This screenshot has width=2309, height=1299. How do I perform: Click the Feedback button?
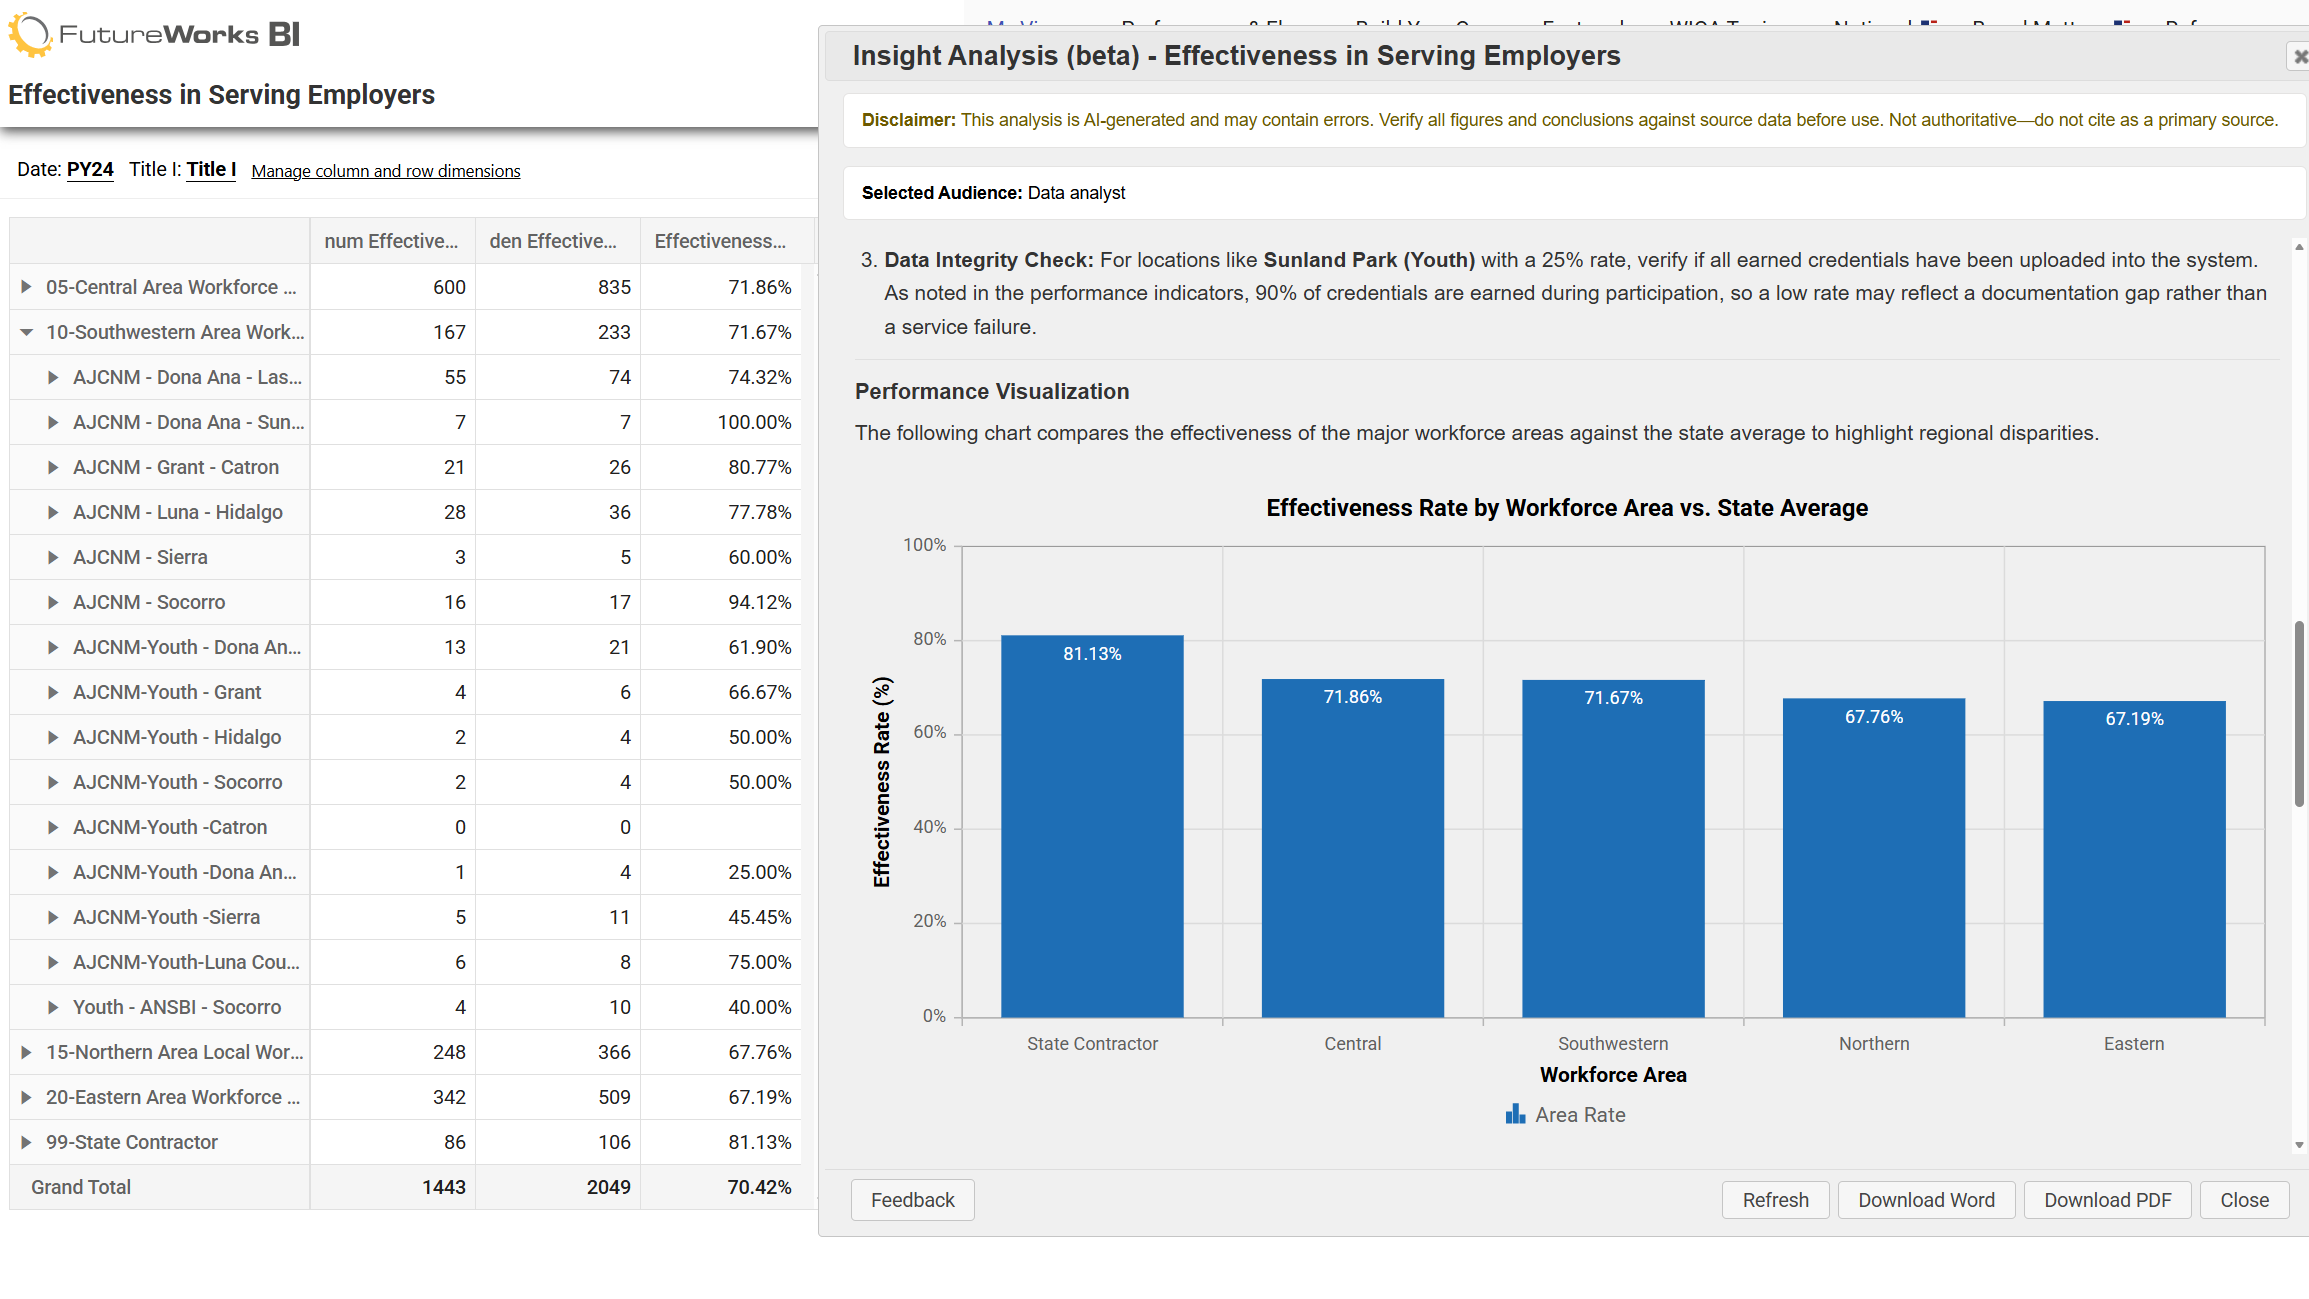pyautogui.click(x=912, y=1200)
